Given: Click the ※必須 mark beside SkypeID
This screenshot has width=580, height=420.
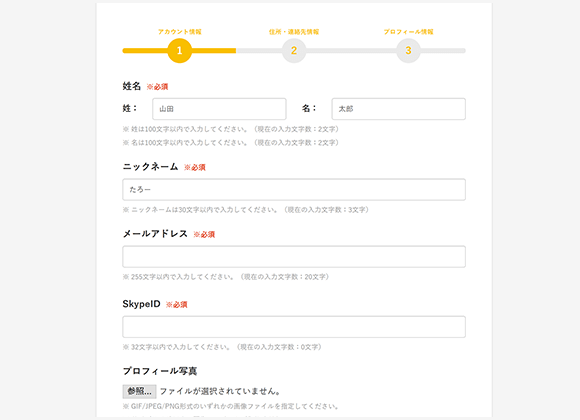Looking at the screenshot, I should (176, 305).
